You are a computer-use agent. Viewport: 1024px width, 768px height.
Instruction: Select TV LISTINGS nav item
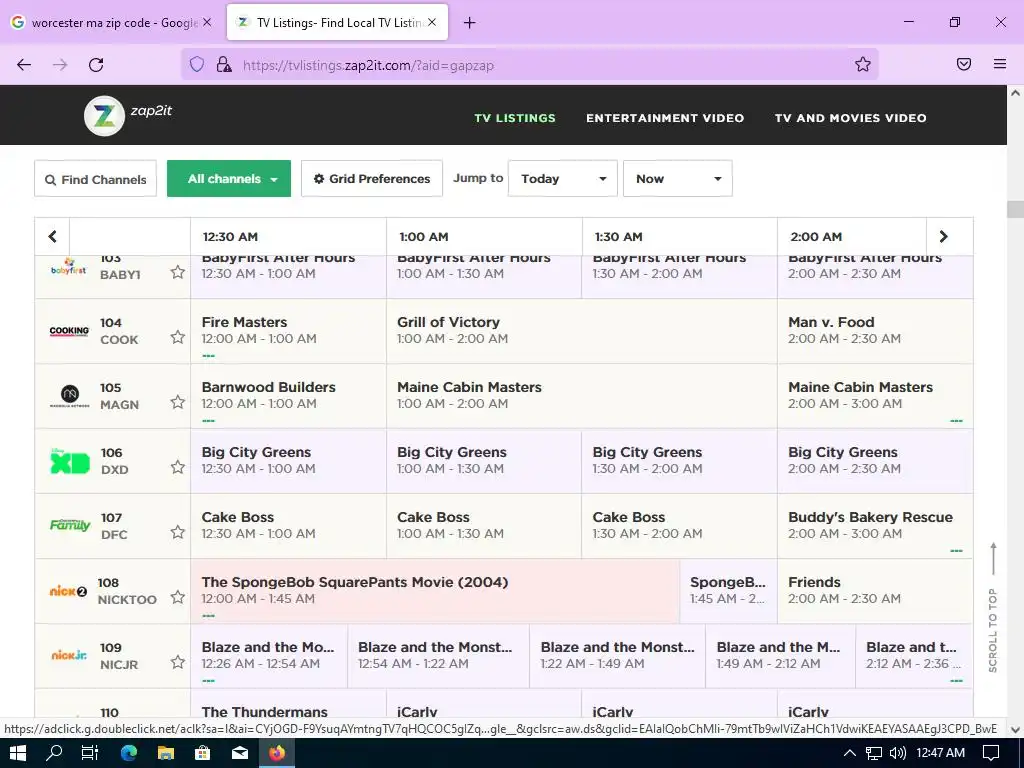(x=515, y=118)
